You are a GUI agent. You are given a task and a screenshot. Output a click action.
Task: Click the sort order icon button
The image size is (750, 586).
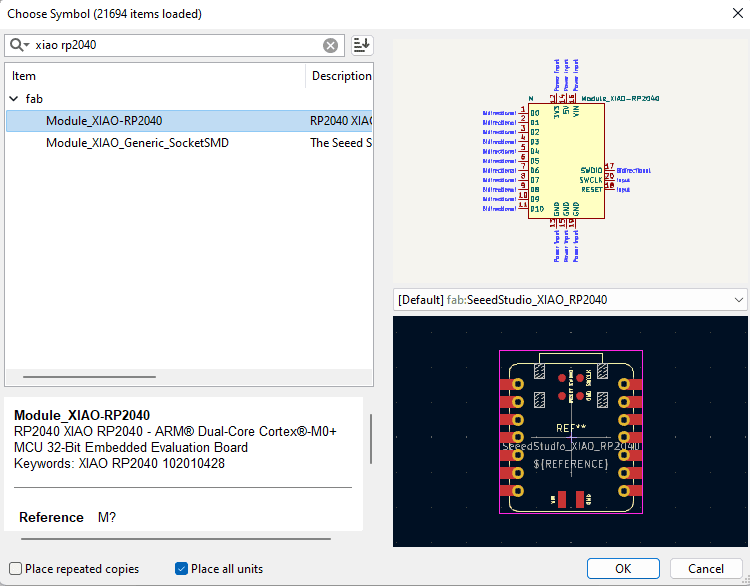[x=362, y=45]
